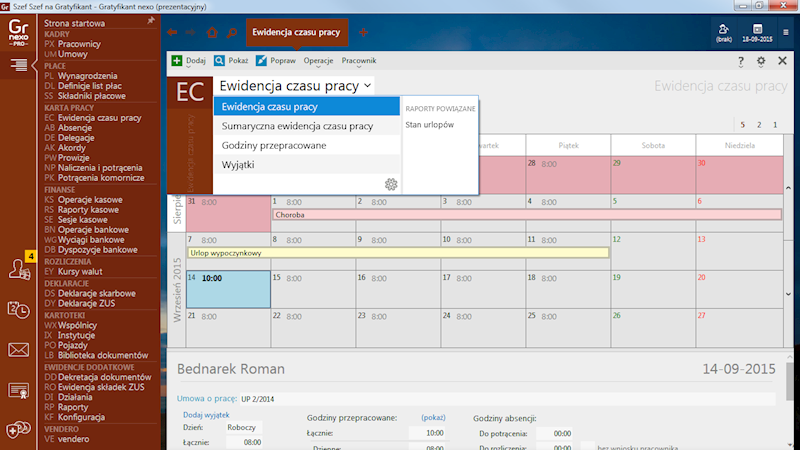The height and width of the screenshot is (450, 800).
Task: Select the Choroba absence bar
Action: pyautogui.click(x=527, y=215)
